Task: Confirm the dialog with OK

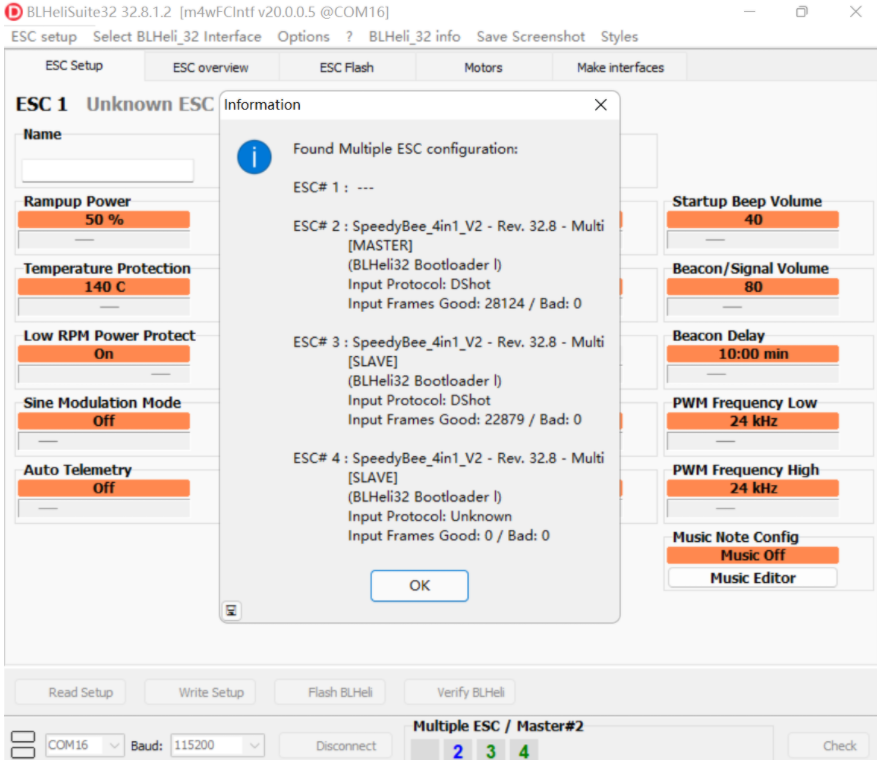Action: tap(419, 586)
